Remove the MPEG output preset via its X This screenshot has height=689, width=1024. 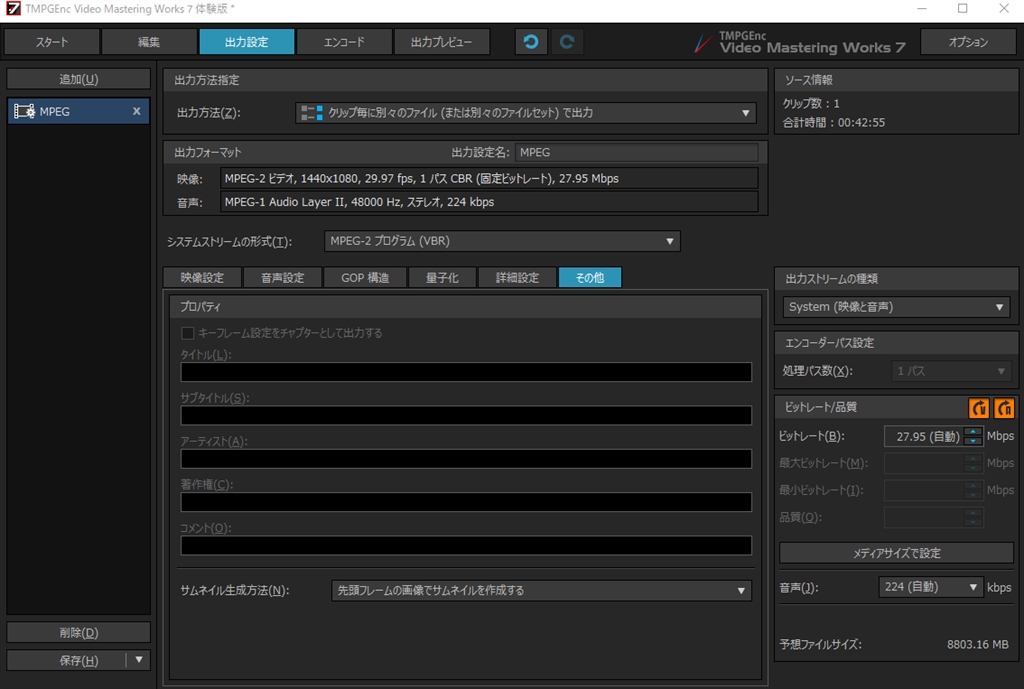pyautogui.click(x=137, y=111)
